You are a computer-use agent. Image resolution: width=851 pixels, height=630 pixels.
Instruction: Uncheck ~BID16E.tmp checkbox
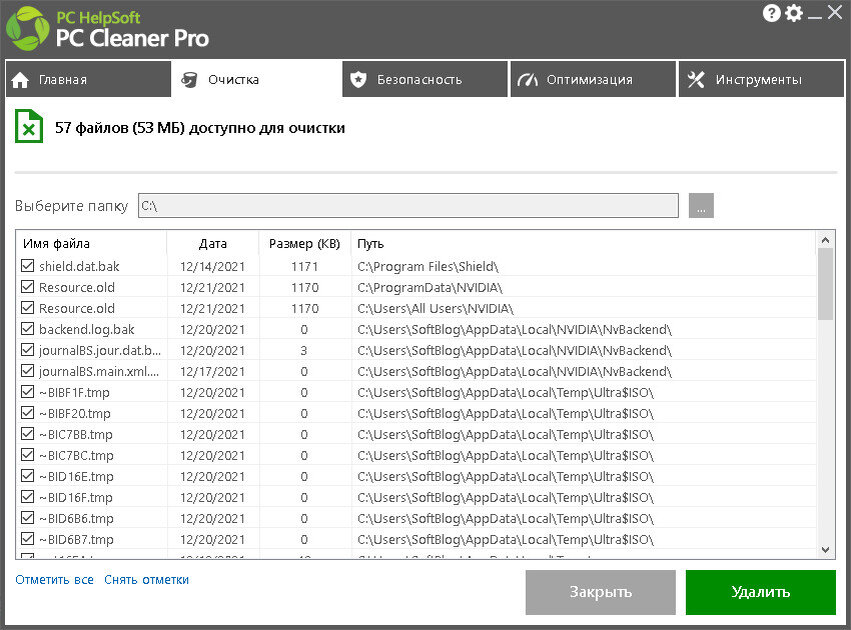[x=27, y=476]
